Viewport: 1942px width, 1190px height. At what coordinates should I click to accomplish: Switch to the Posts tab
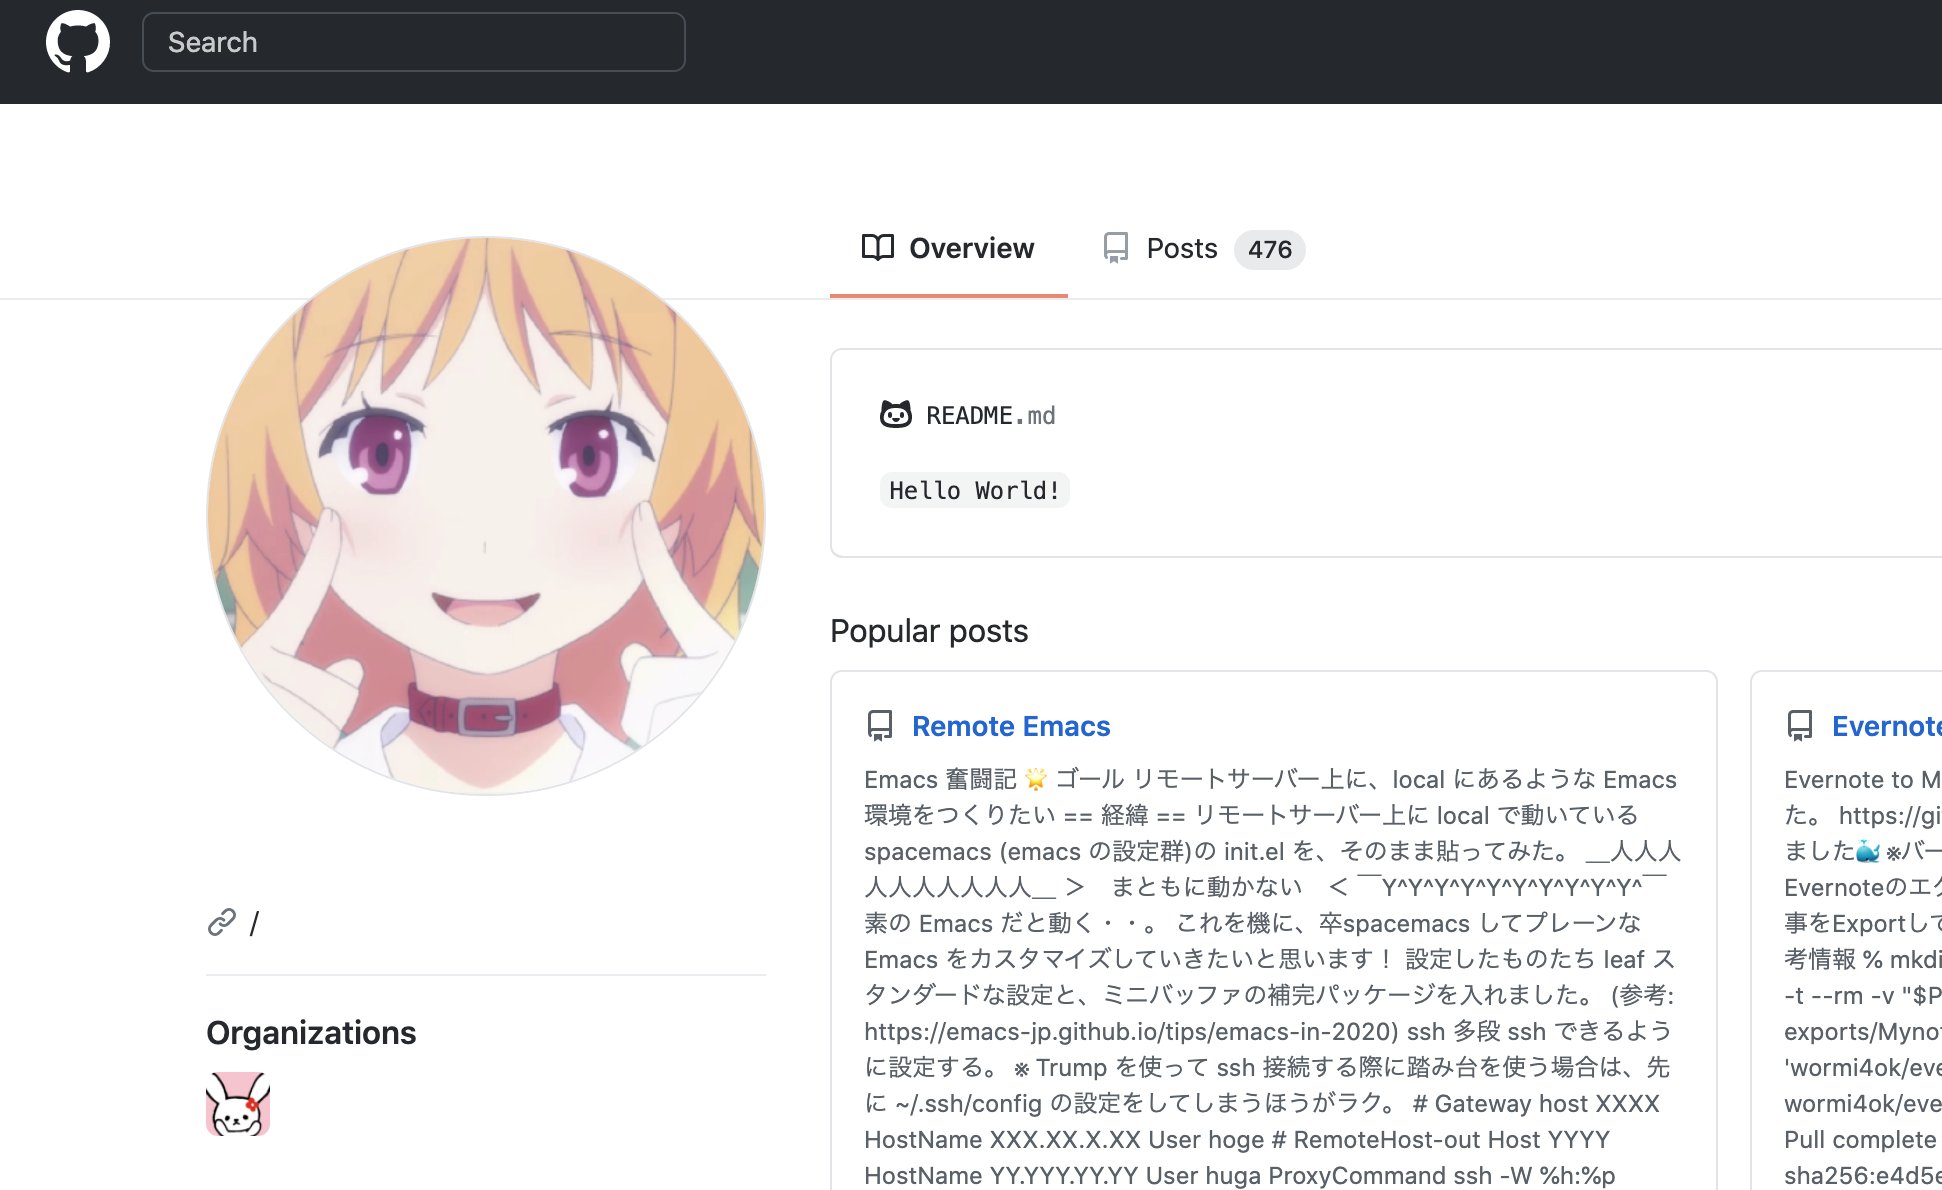coord(1181,248)
